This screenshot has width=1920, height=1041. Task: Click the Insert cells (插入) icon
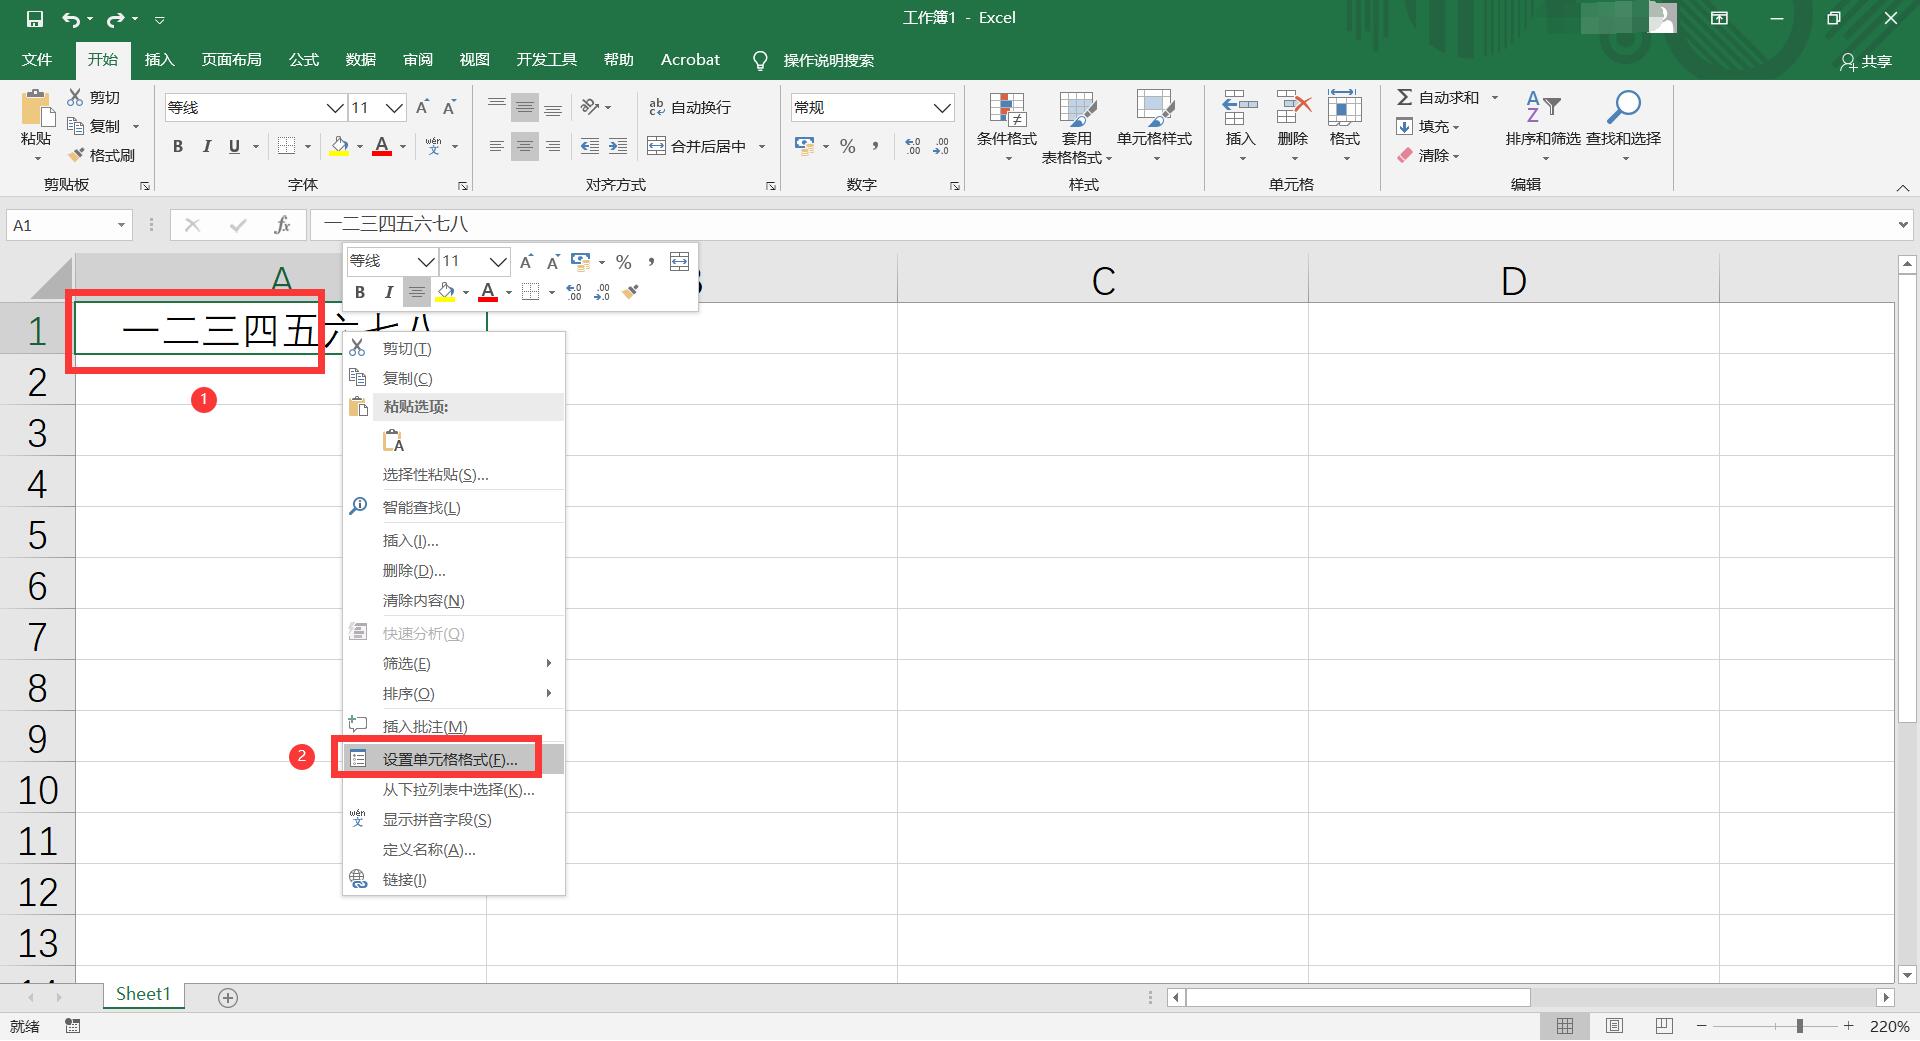[1240, 108]
